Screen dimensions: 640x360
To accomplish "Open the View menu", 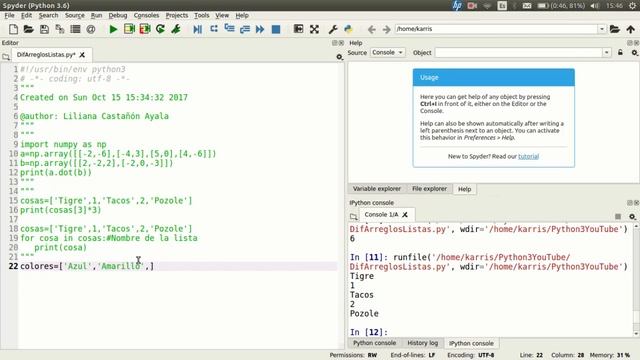I will (222, 15).
